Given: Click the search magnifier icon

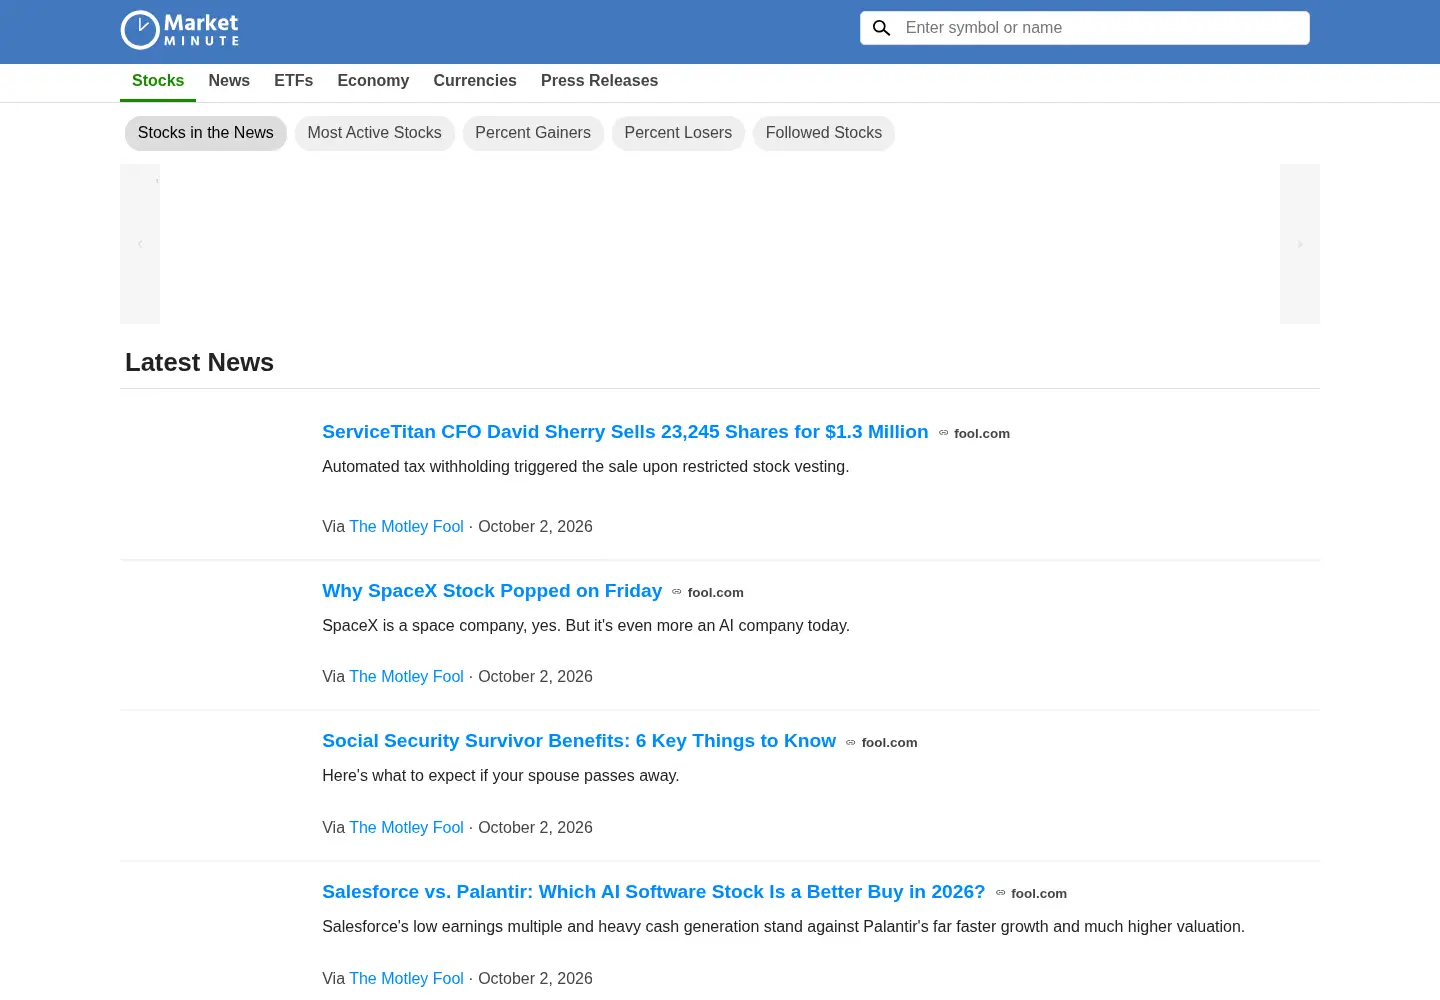Looking at the screenshot, I should pyautogui.click(x=881, y=28).
